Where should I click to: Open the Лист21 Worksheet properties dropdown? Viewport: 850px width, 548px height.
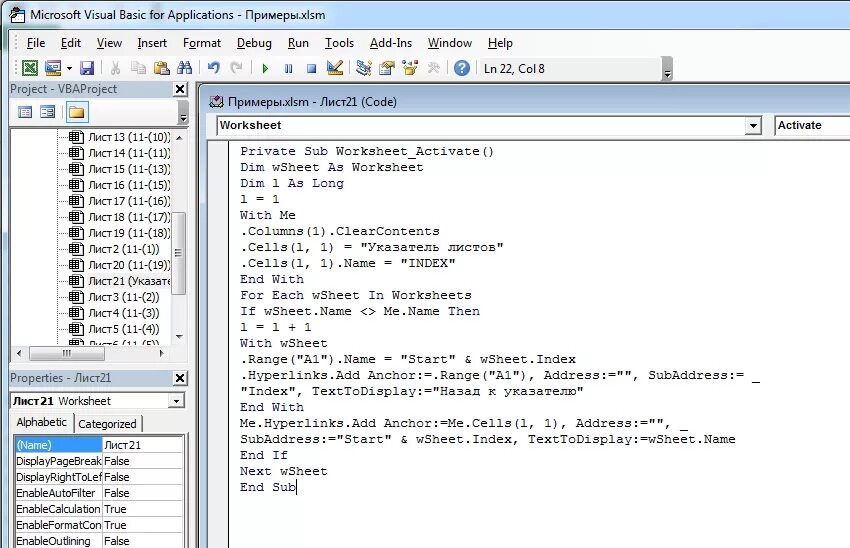point(176,401)
